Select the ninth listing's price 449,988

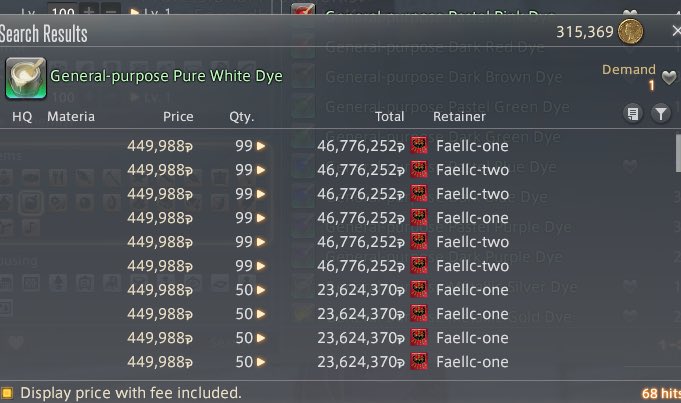tap(160, 338)
